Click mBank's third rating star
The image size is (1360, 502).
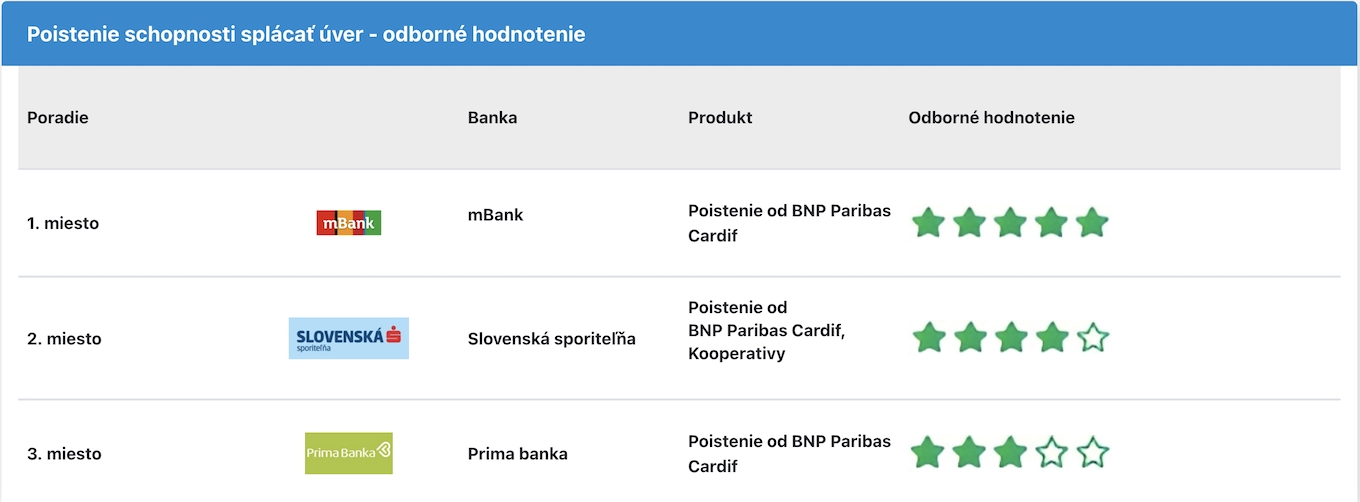coord(1011,222)
